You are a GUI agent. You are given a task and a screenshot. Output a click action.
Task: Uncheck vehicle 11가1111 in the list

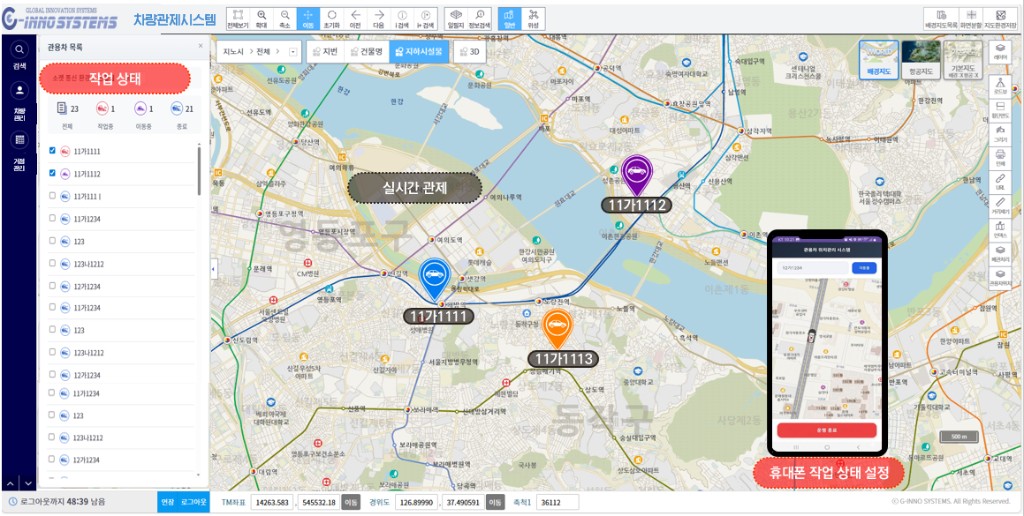click(52, 151)
